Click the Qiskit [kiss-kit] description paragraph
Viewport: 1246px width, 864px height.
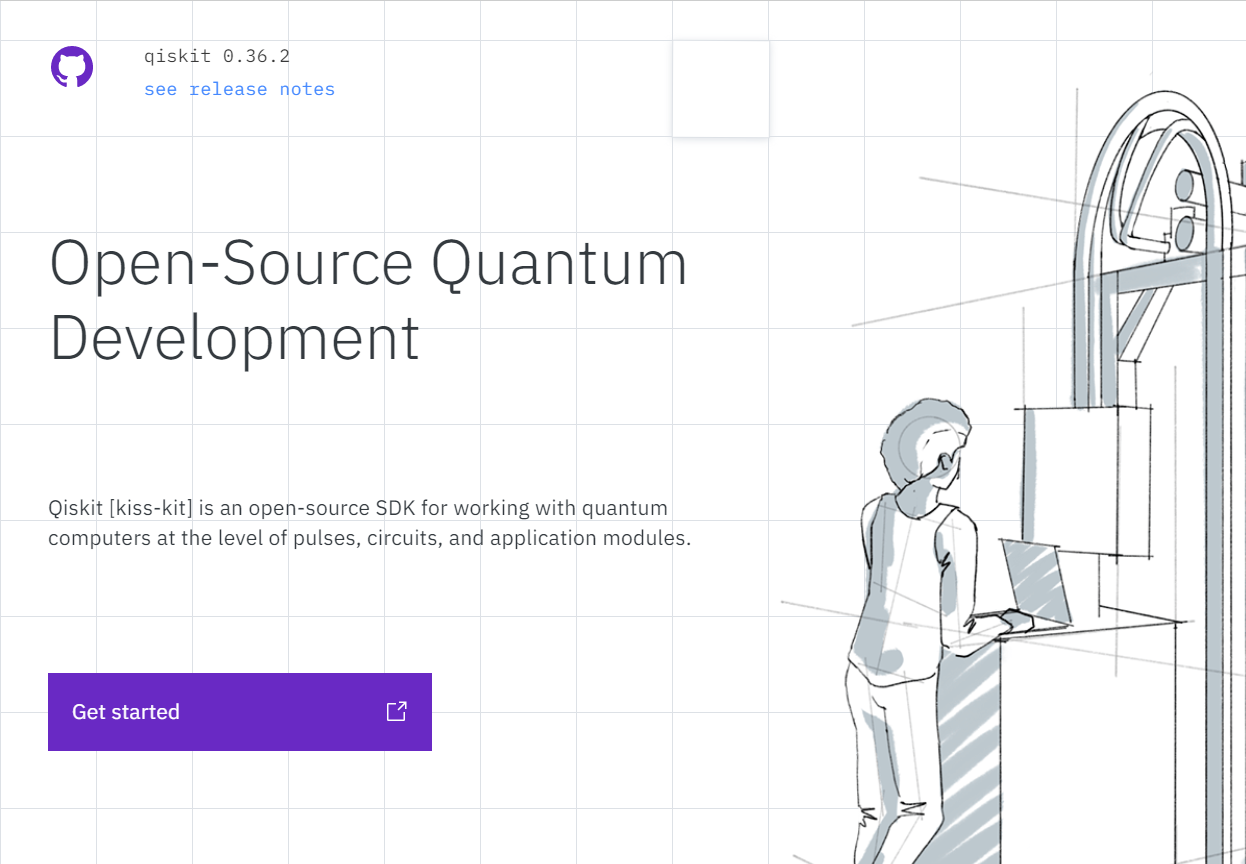(x=370, y=523)
